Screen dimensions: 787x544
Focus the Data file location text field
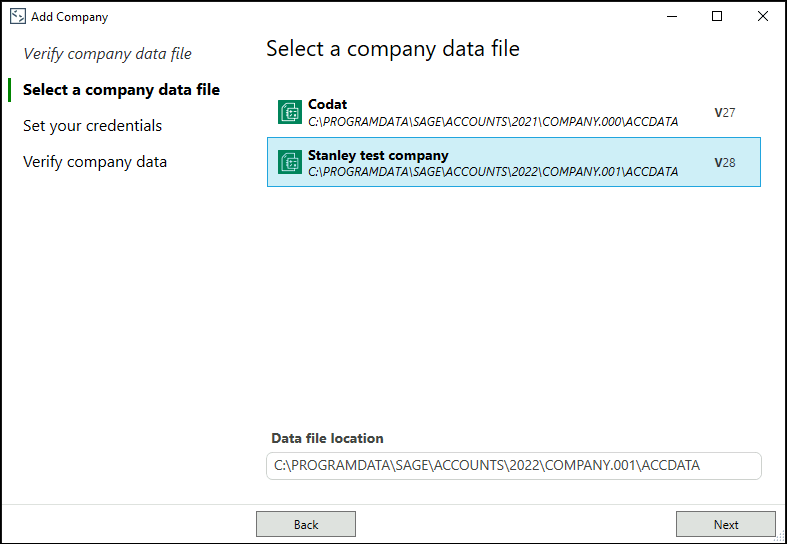513,466
